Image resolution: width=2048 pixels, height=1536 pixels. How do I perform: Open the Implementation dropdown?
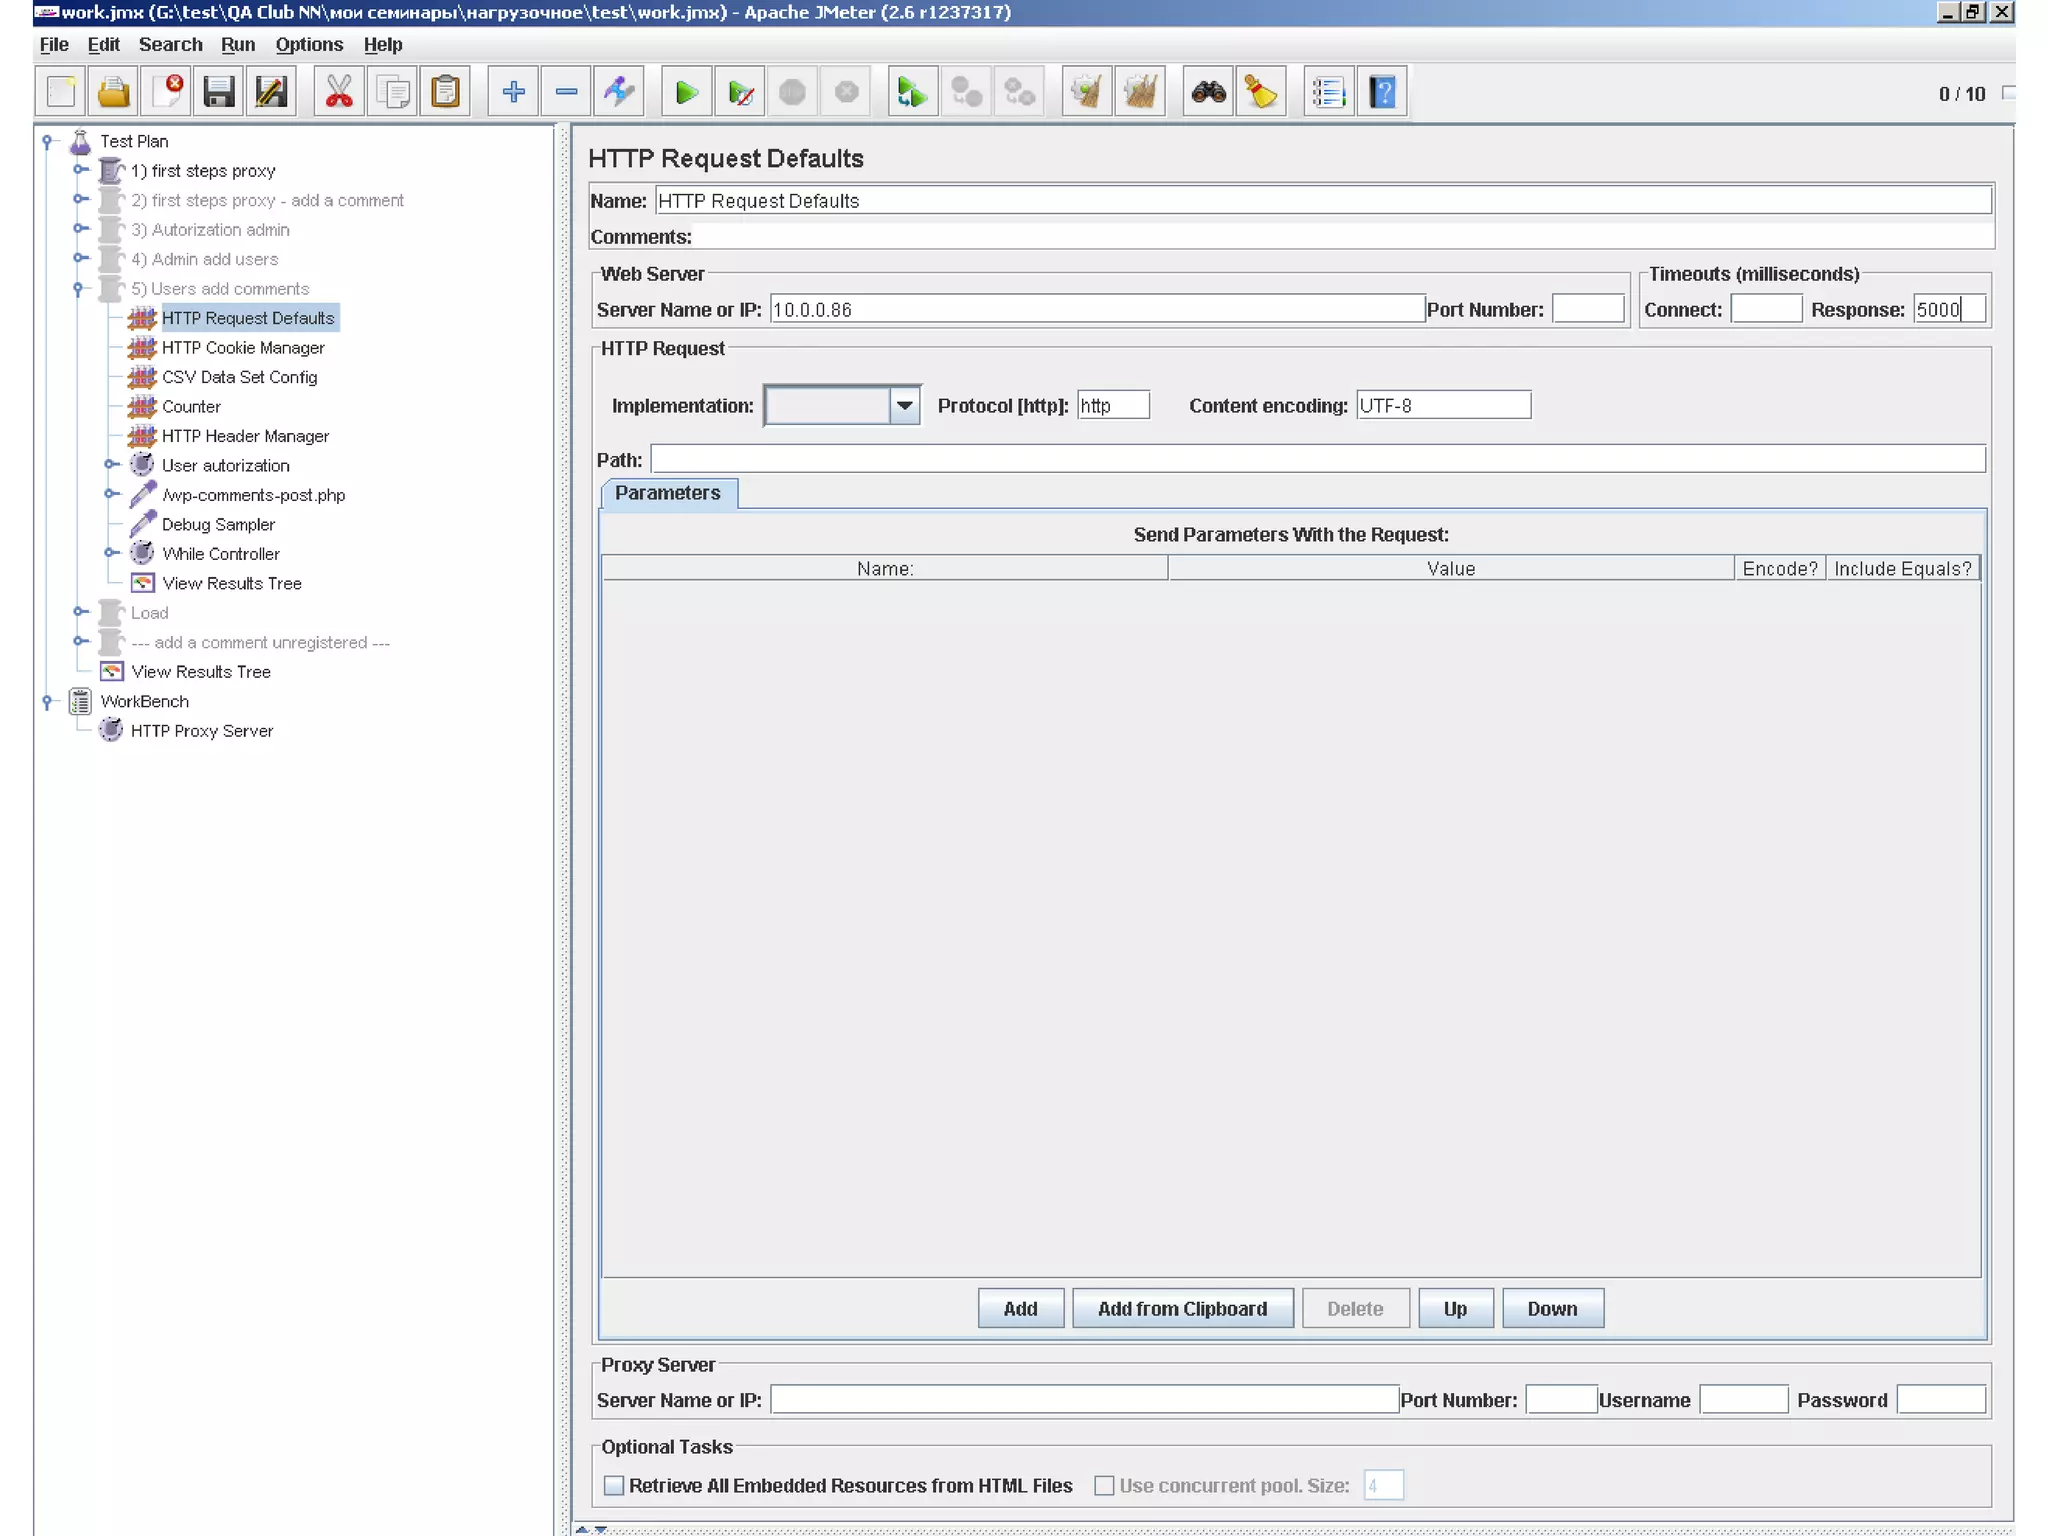904,406
